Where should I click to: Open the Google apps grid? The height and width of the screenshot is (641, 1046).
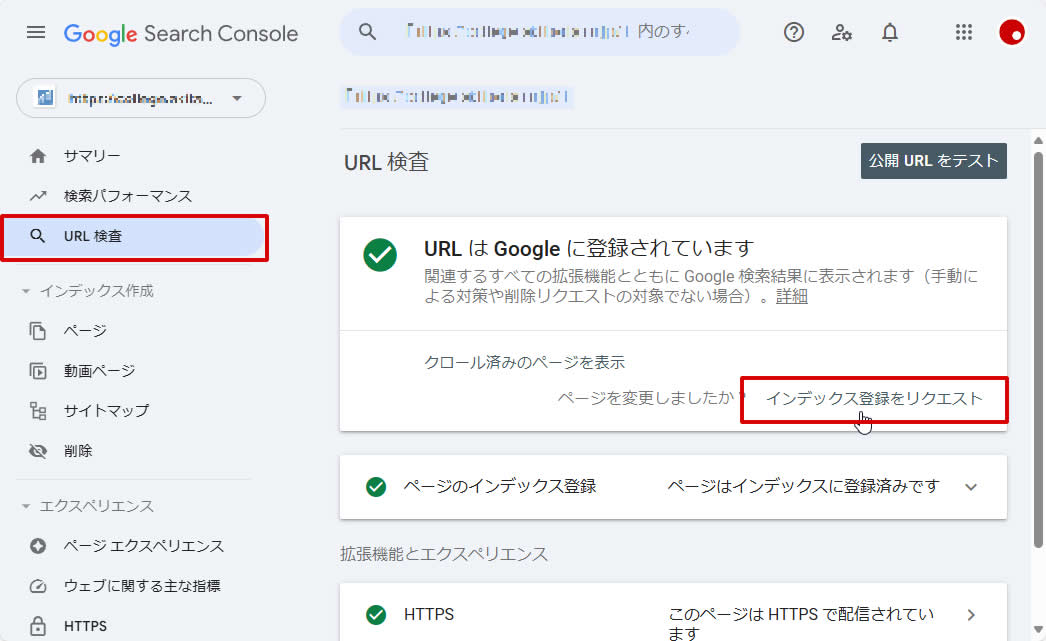point(964,33)
